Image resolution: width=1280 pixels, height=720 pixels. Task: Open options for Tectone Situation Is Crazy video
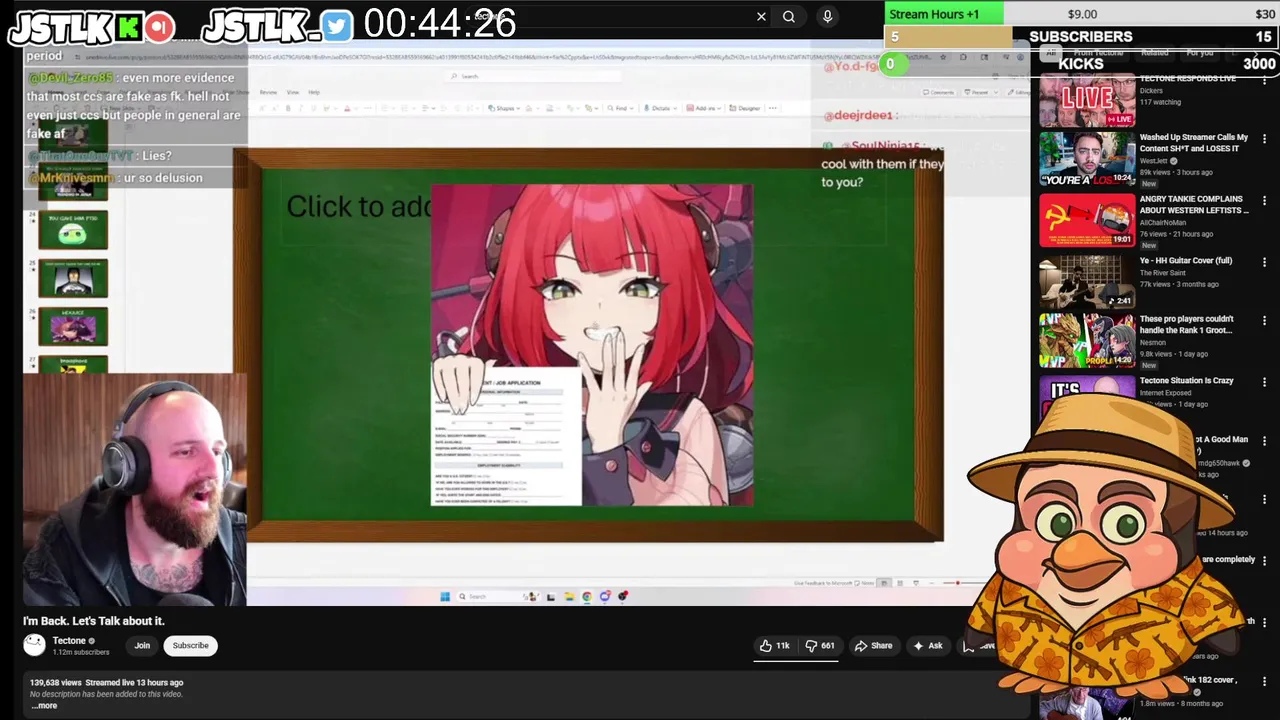tap(1264, 382)
